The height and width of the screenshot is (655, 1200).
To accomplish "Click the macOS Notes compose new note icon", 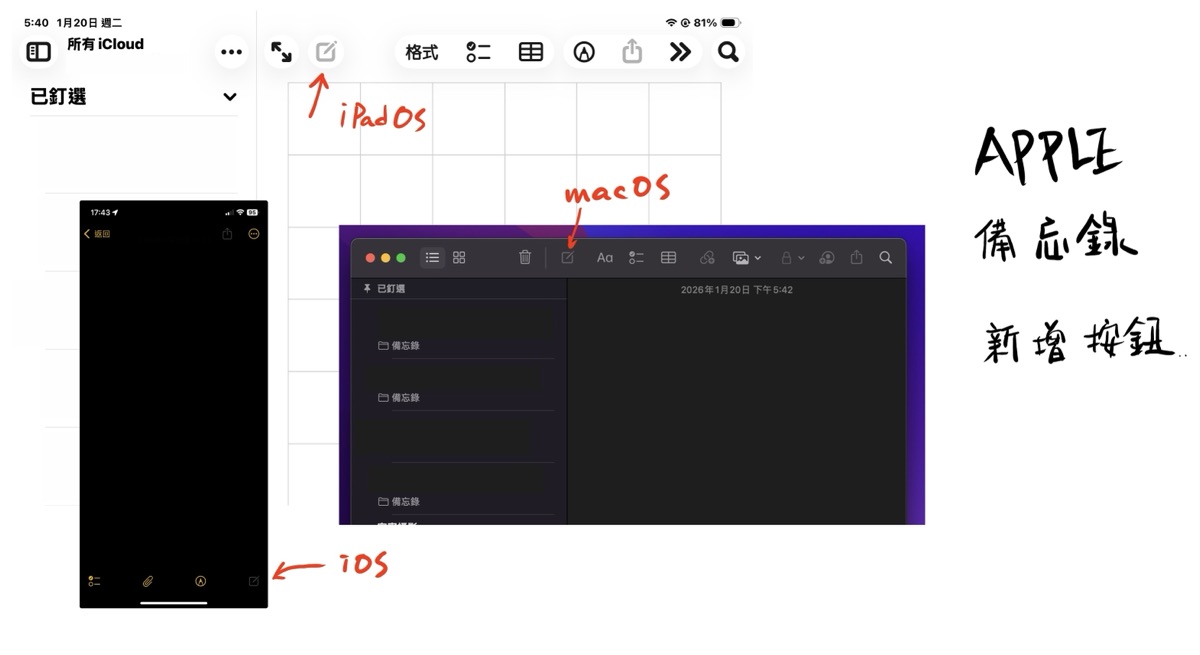I will coord(567,257).
